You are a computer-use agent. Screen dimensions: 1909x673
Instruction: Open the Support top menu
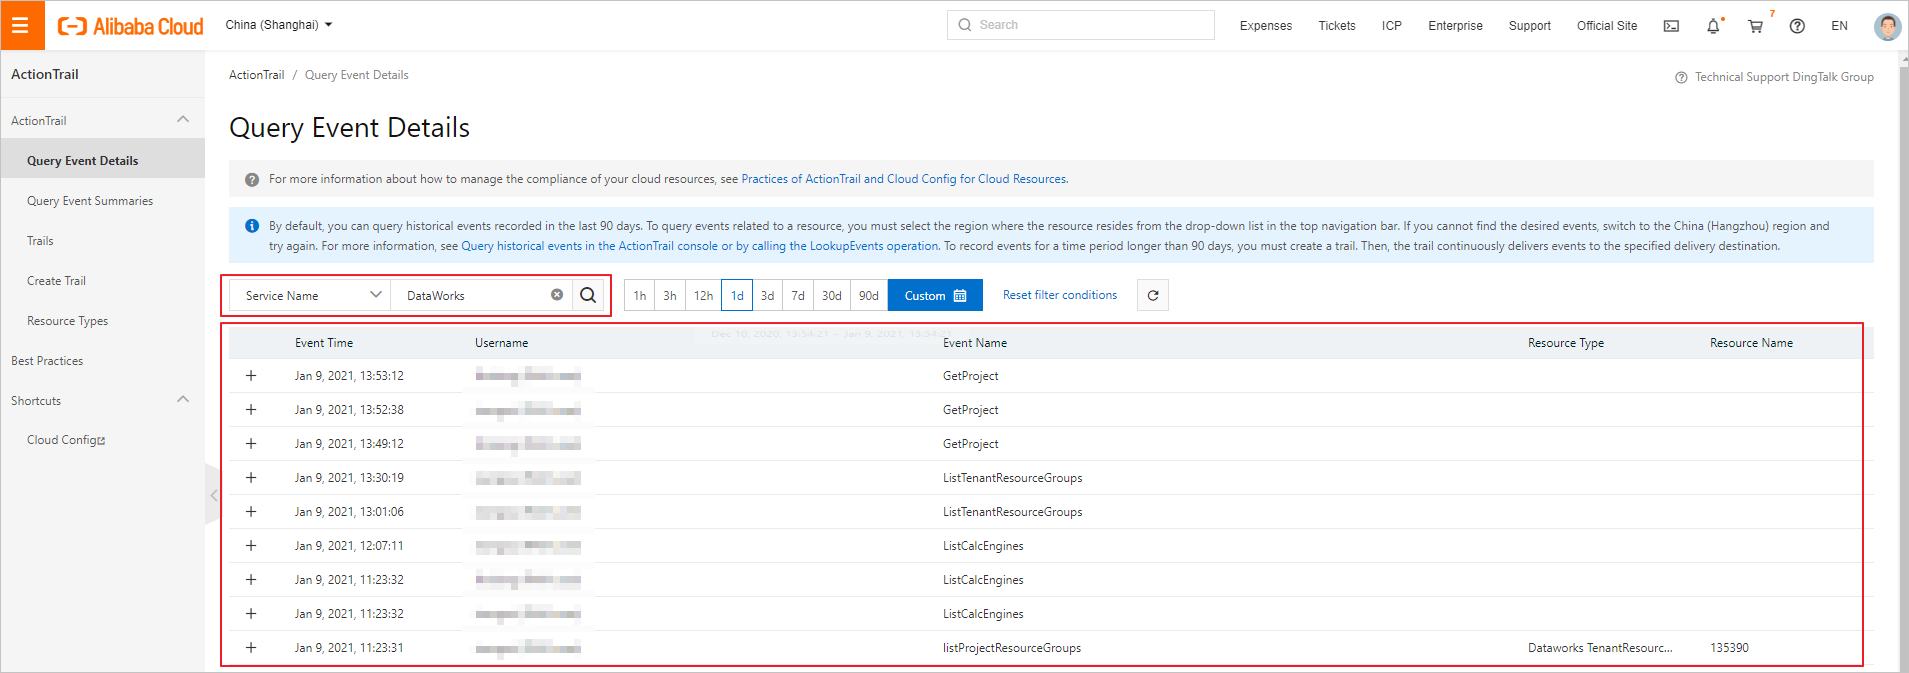pyautogui.click(x=1530, y=26)
